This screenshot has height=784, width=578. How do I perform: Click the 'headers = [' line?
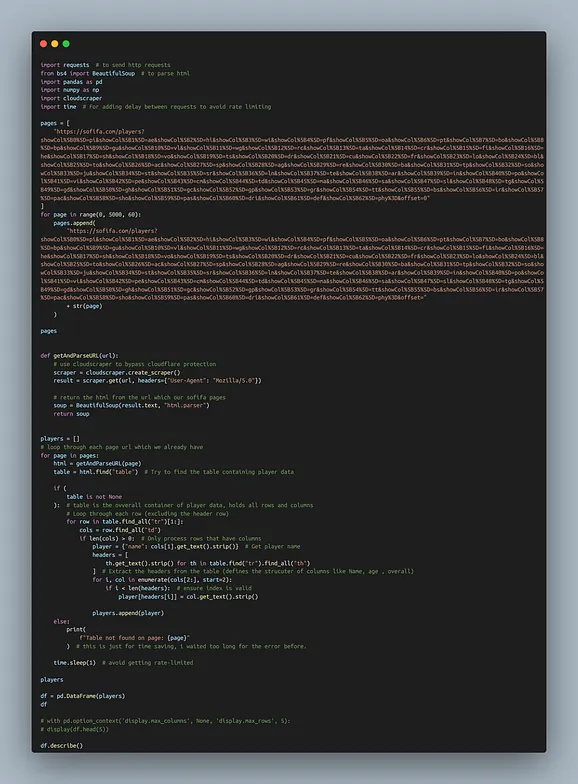pyautogui.click(x=110, y=555)
